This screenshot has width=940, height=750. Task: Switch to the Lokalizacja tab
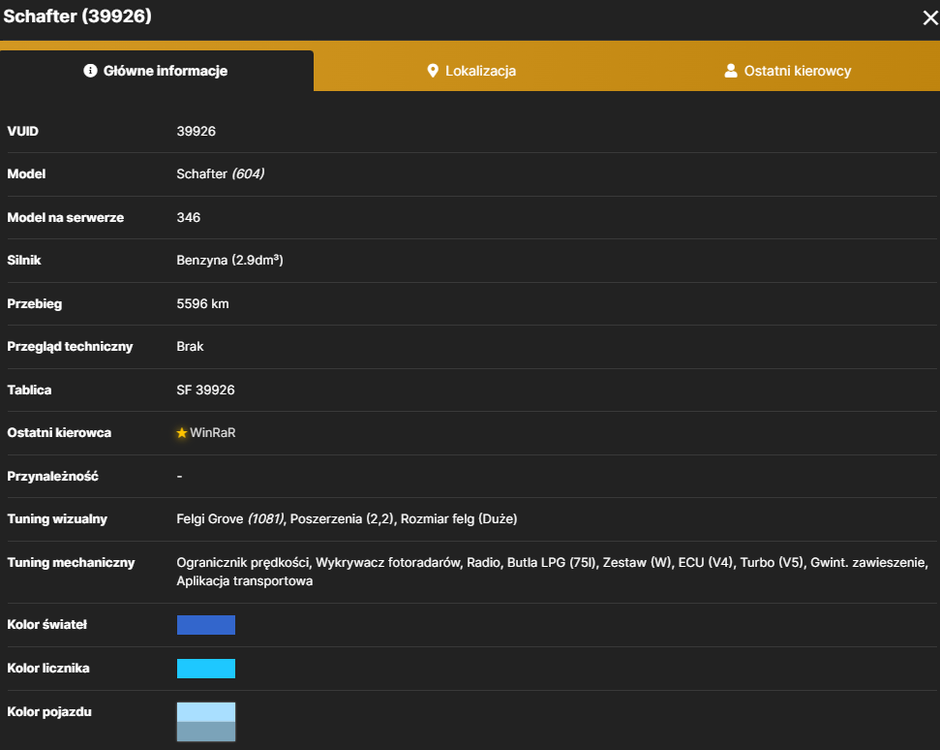pos(471,71)
